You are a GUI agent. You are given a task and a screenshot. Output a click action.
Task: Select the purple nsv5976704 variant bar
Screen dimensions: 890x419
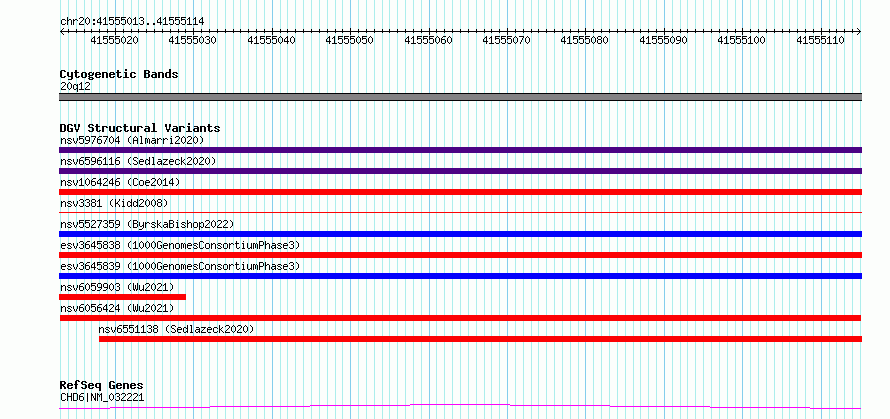click(460, 150)
